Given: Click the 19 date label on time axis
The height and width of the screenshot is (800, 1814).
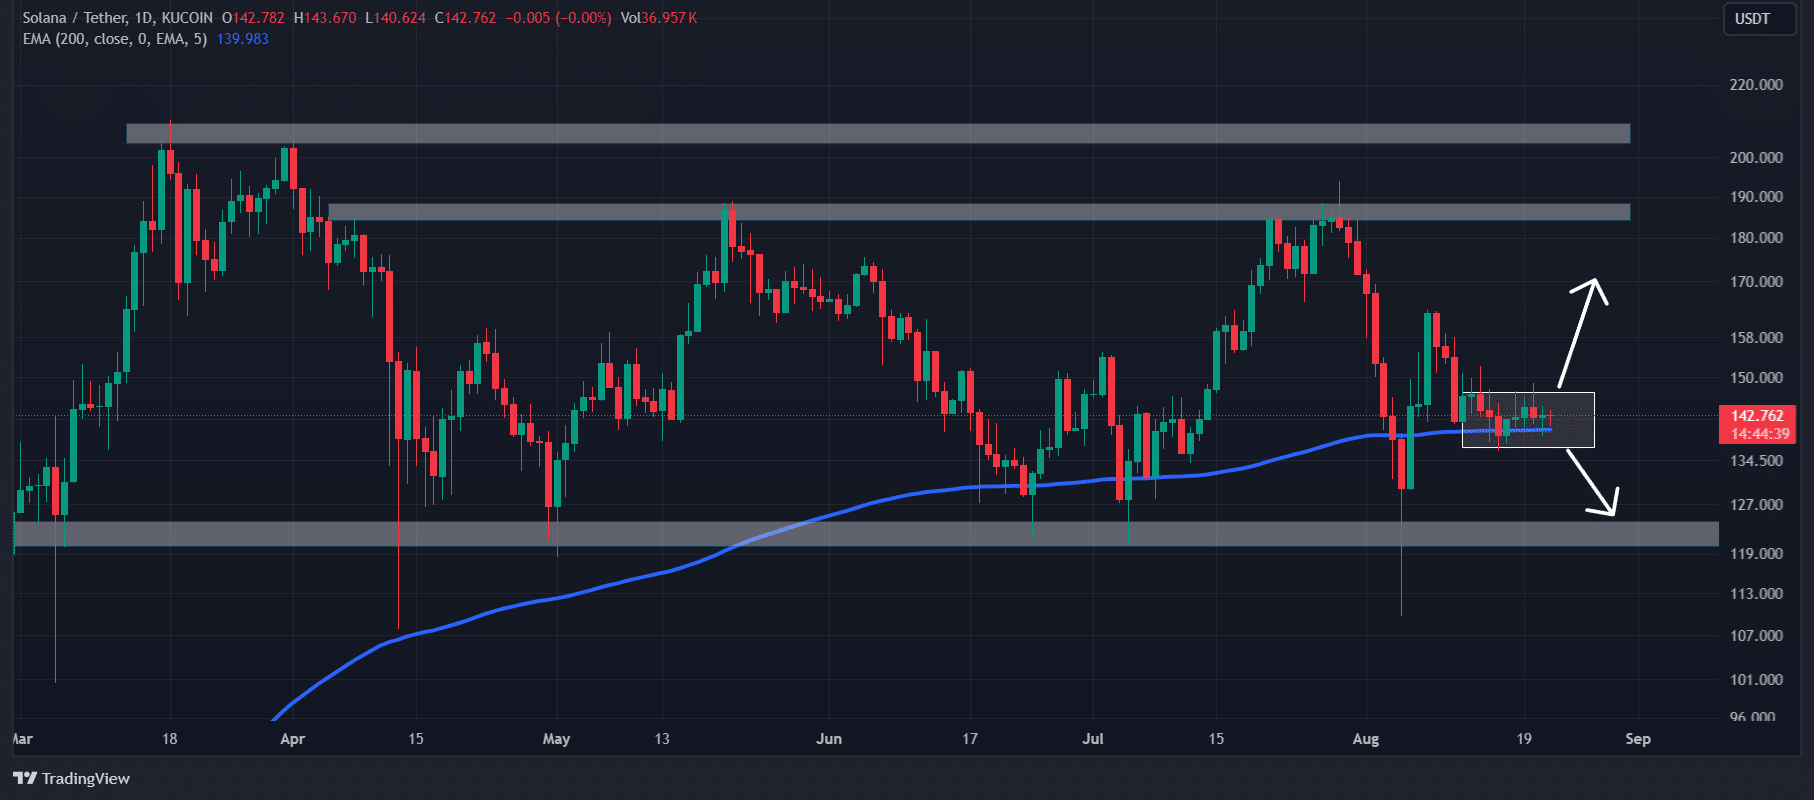Looking at the screenshot, I should coord(1524,739).
